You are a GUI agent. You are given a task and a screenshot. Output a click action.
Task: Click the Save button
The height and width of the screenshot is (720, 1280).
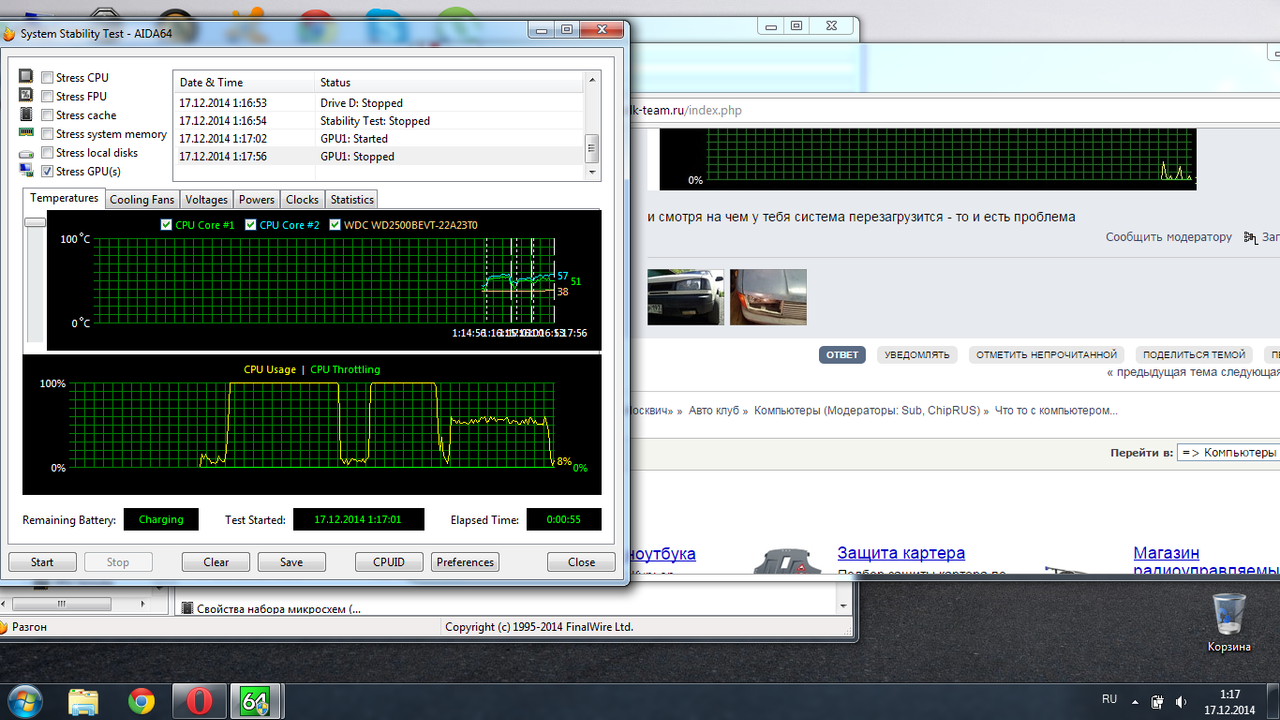click(291, 562)
